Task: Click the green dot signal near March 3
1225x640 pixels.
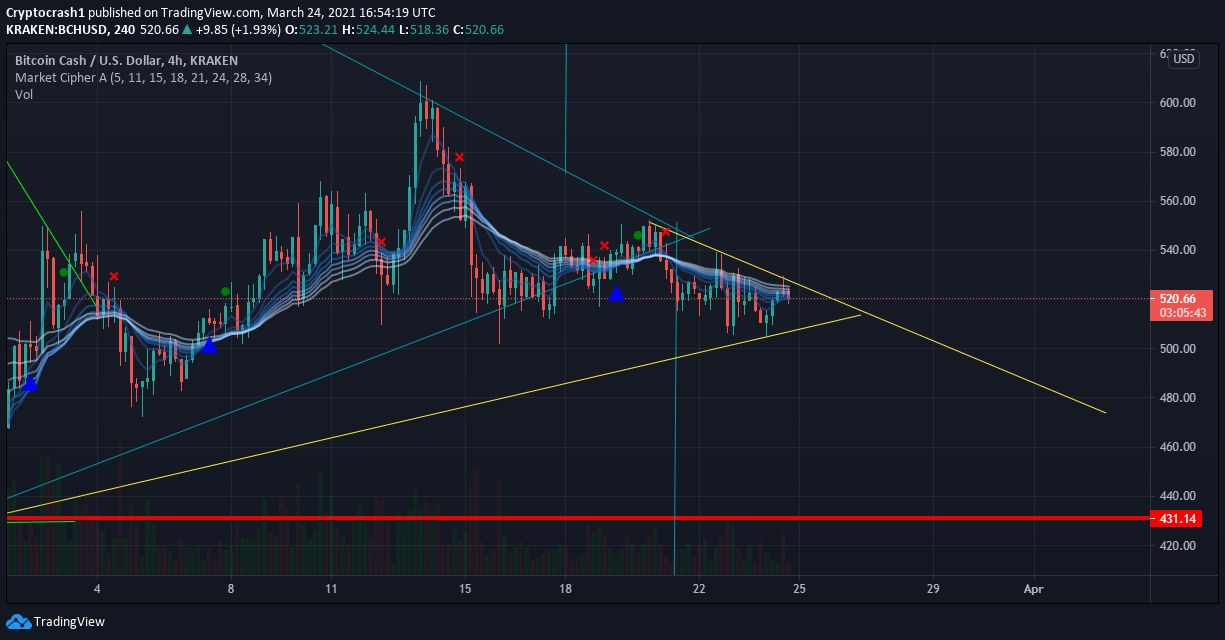Action: pyautogui.click(x=64, y=271)
